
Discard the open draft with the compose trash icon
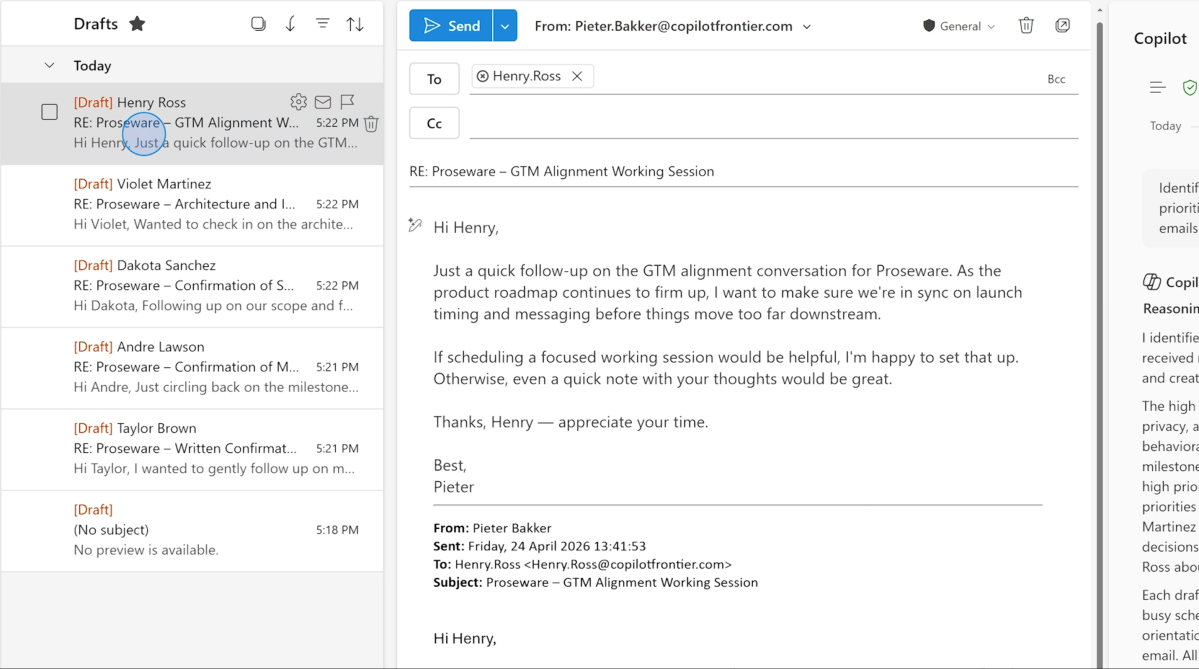1026,24
